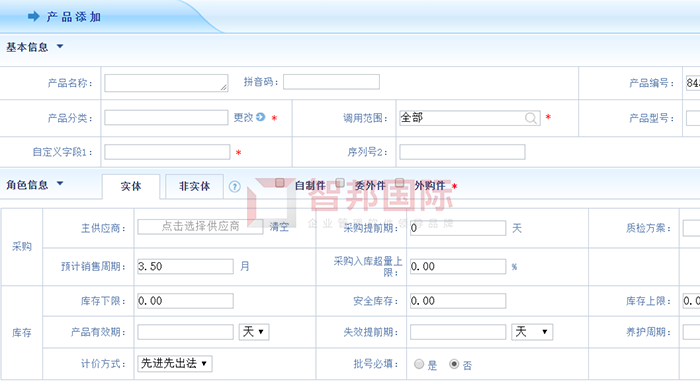Click 清空 to clear main supplier

click(279, 227)
